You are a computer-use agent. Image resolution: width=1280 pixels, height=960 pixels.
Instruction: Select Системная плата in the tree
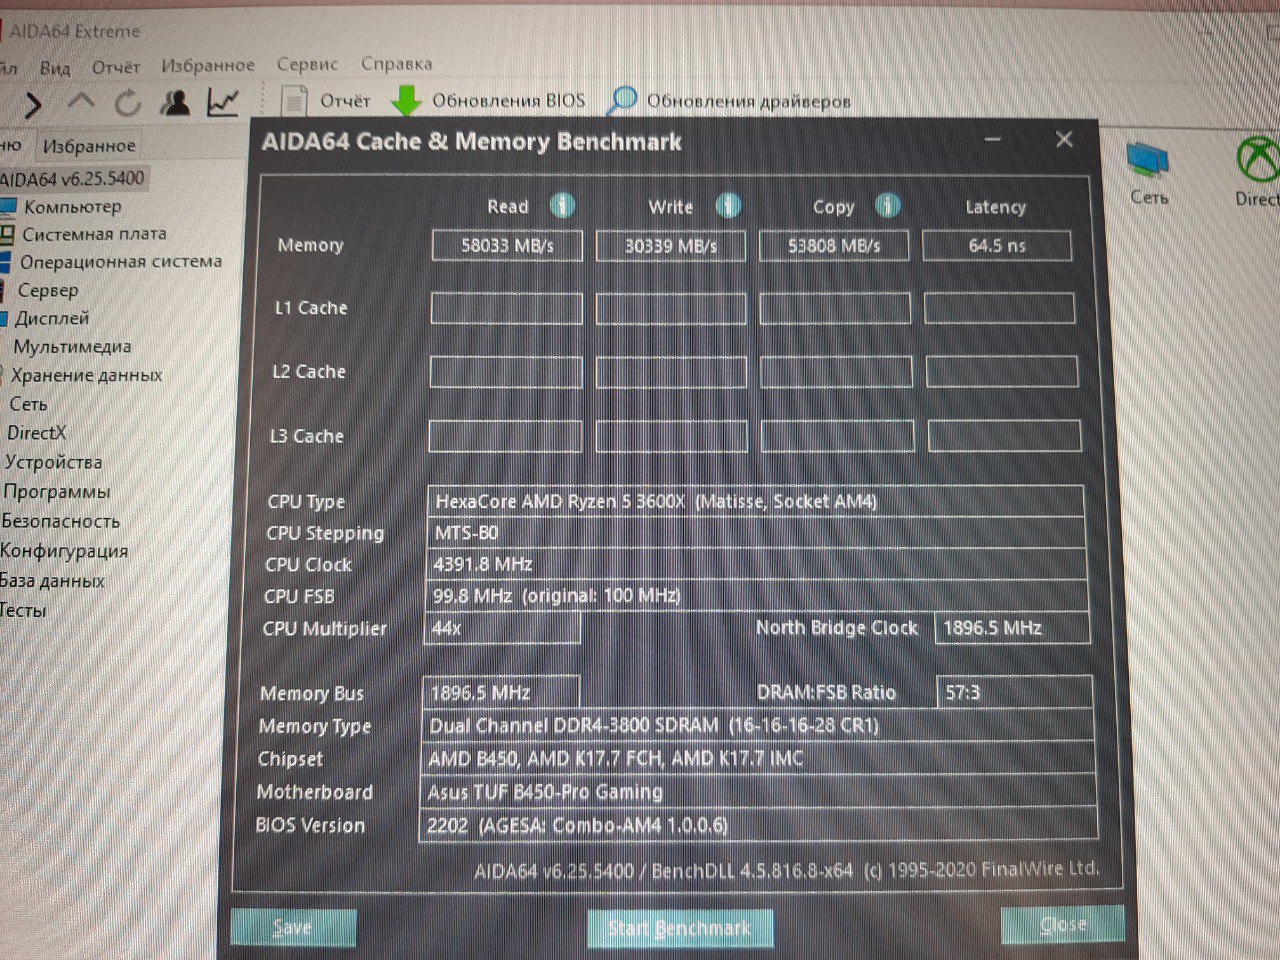point(94,234)
